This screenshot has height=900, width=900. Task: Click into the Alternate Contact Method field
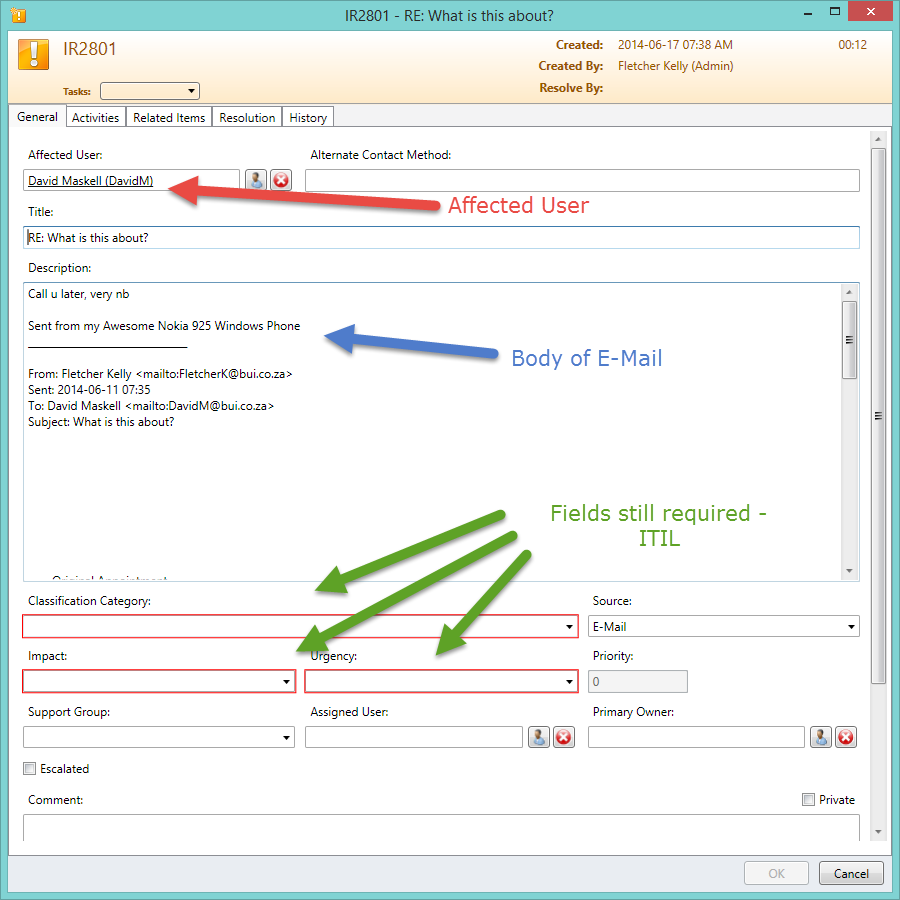tap(582, 180)
